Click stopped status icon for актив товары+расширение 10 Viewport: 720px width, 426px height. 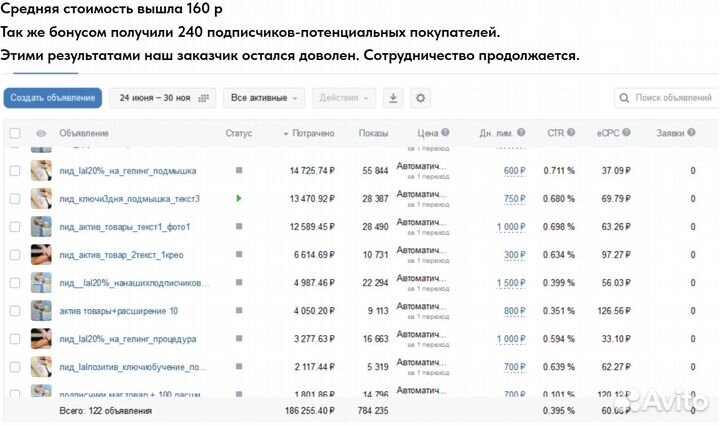point(239,310)
